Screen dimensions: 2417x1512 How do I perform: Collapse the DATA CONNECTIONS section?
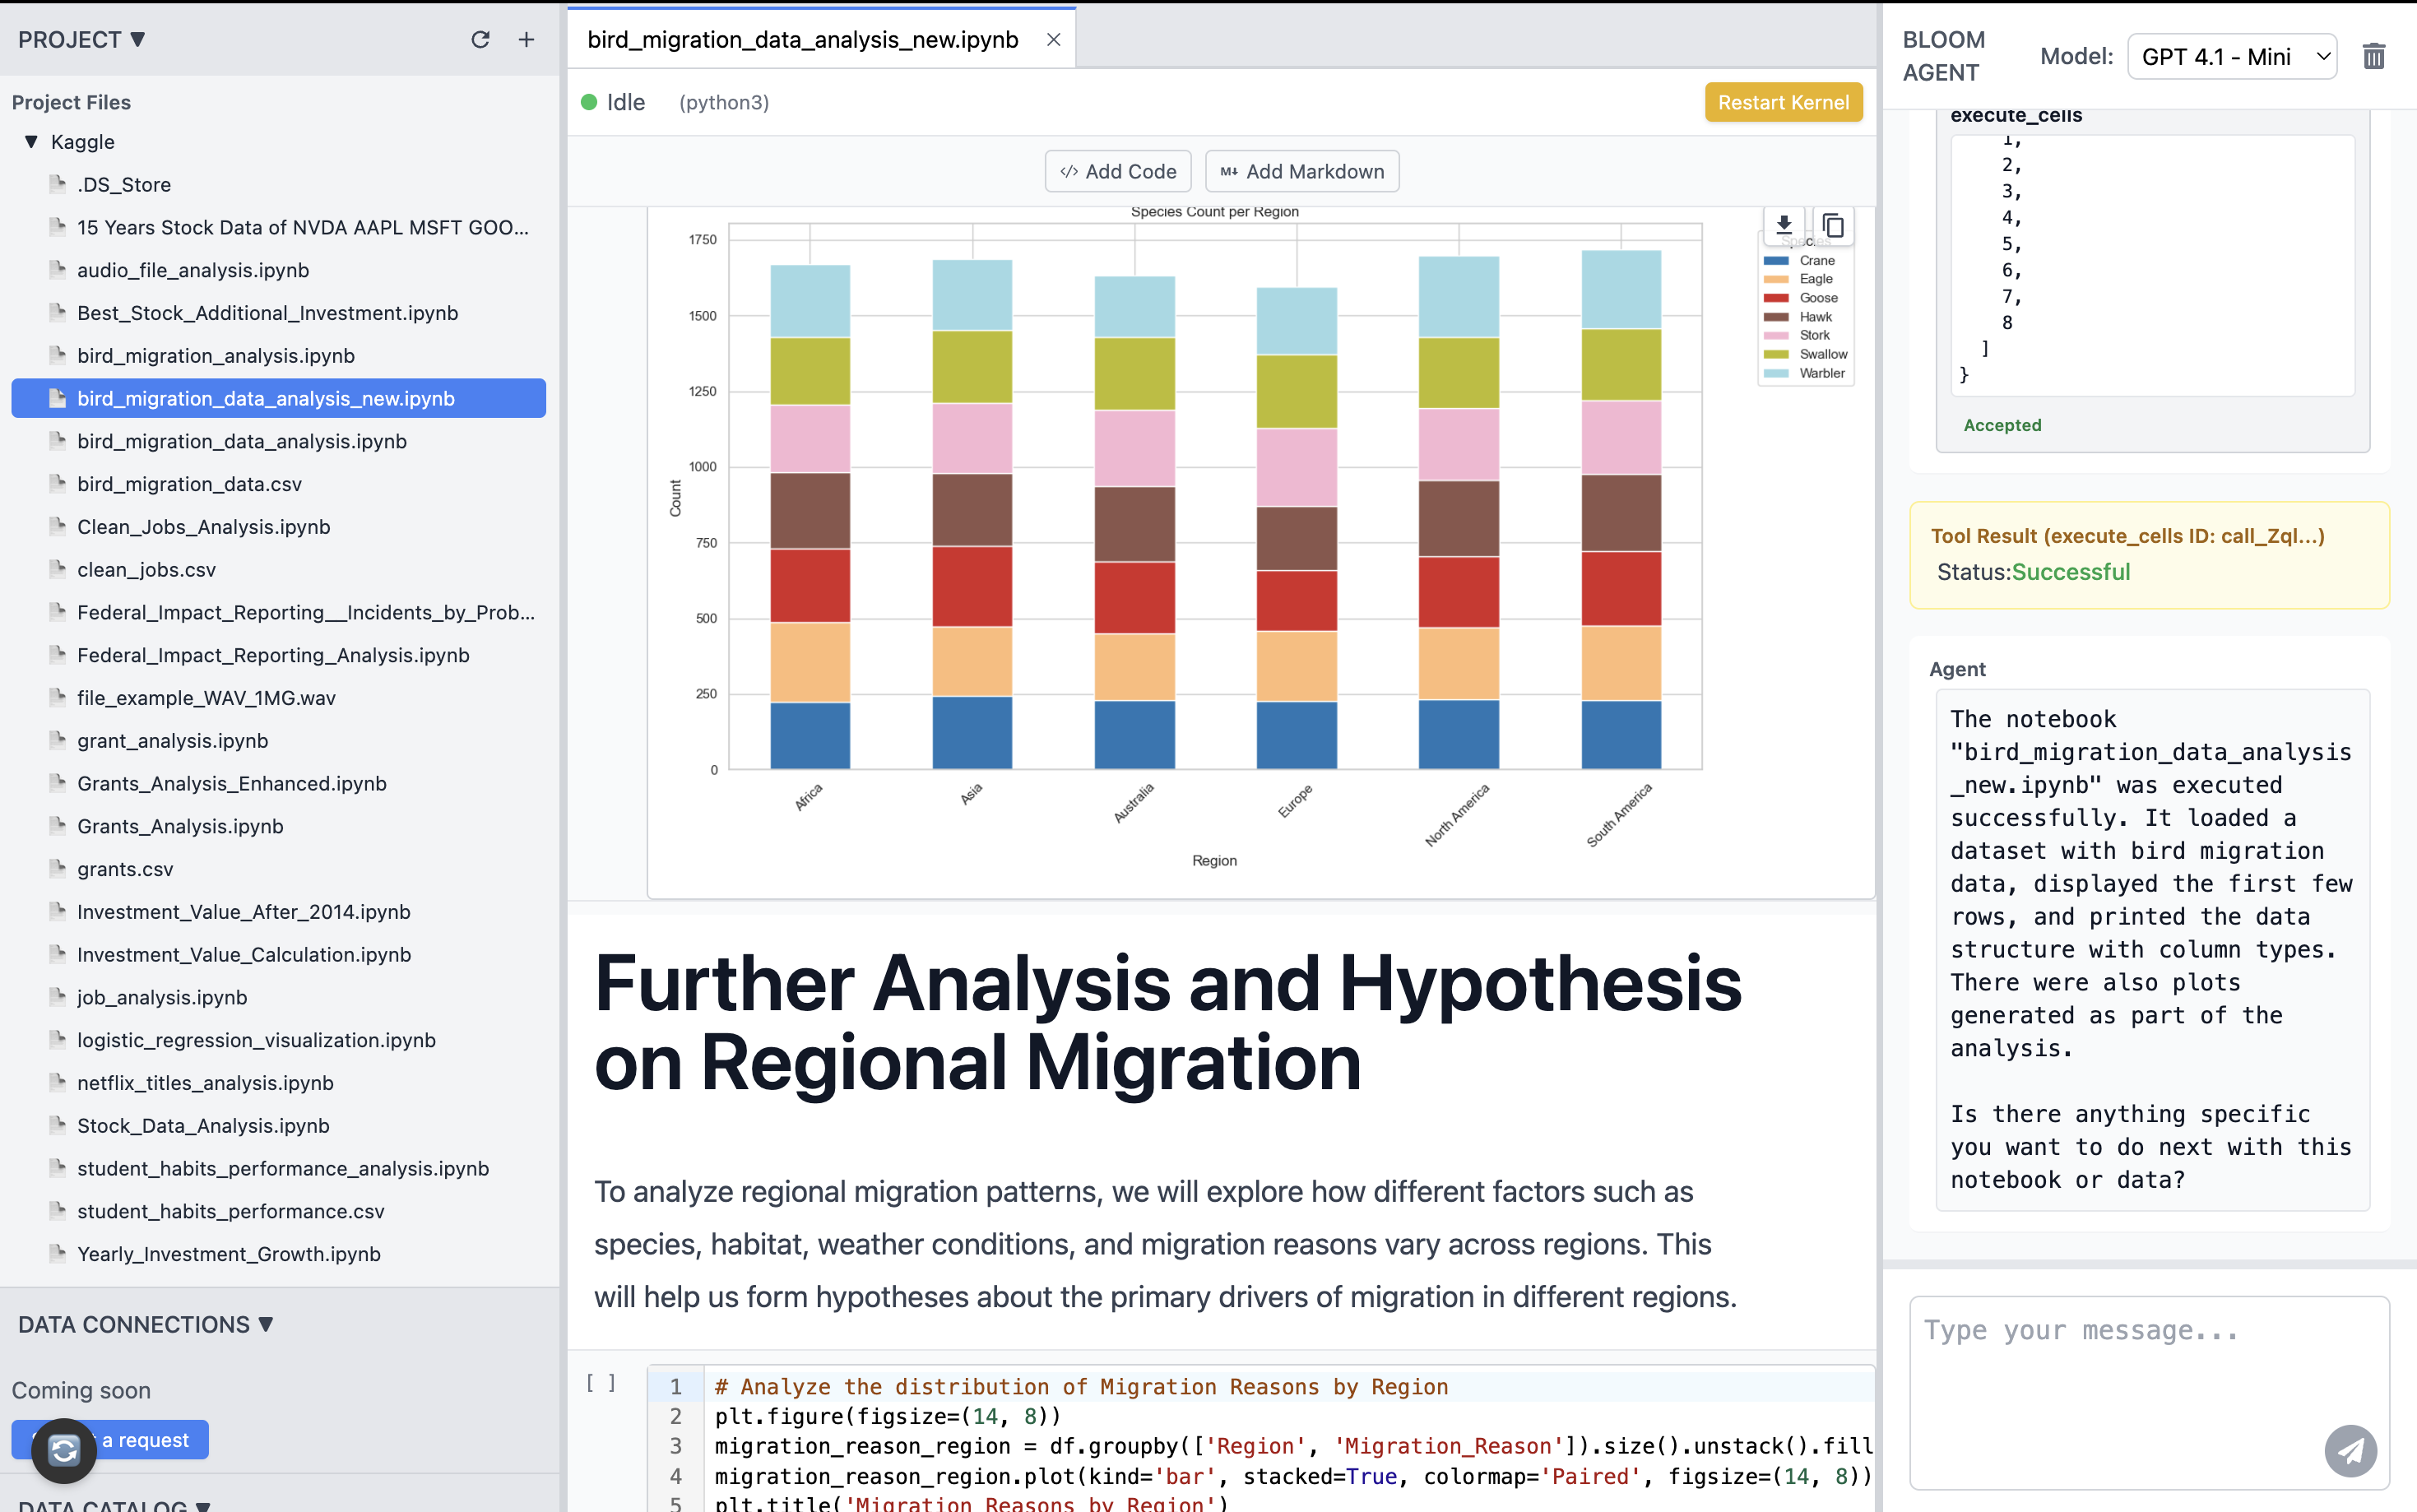coord(266,1324)
